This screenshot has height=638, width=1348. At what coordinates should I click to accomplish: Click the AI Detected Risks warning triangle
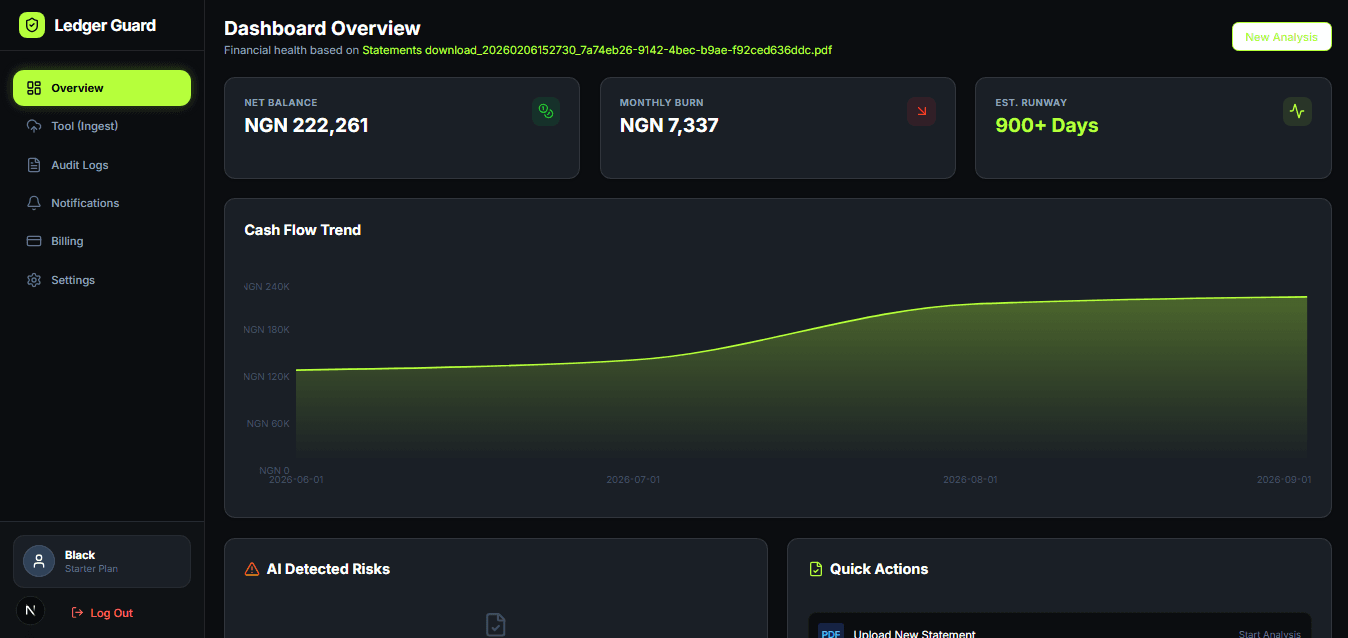tap(252, 569)
